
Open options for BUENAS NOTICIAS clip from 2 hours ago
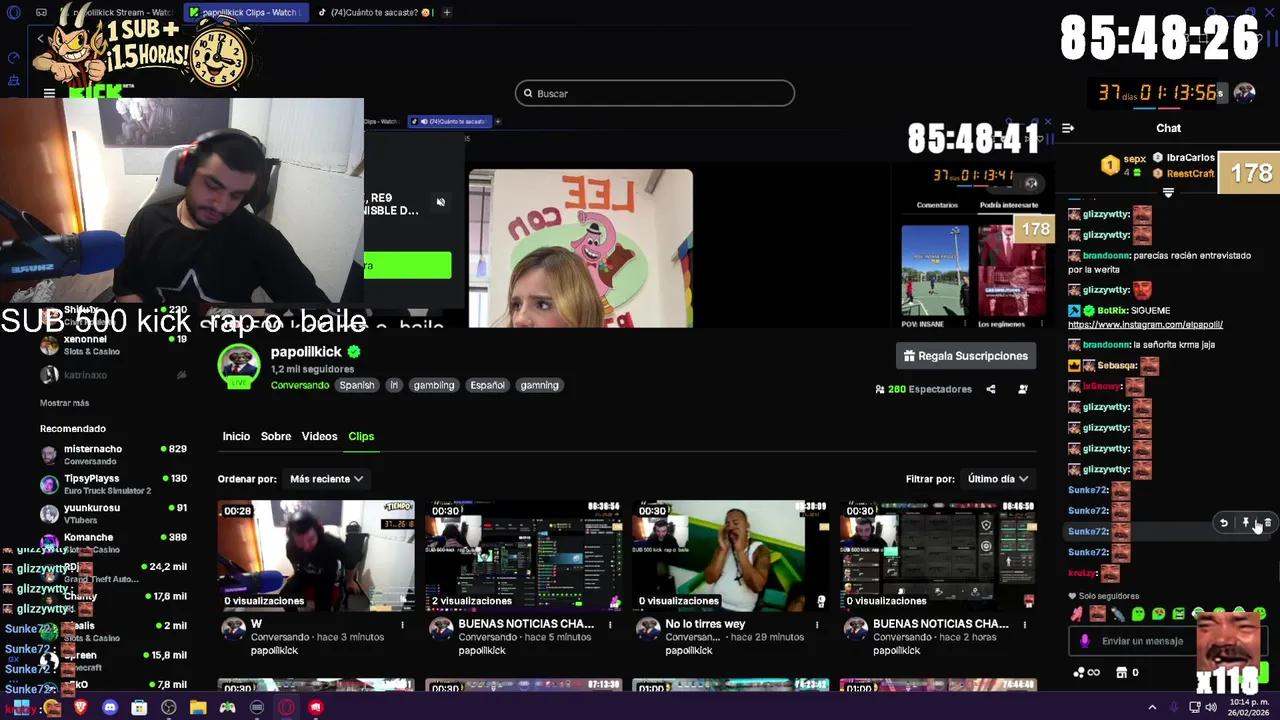(x=1025, y=625)
